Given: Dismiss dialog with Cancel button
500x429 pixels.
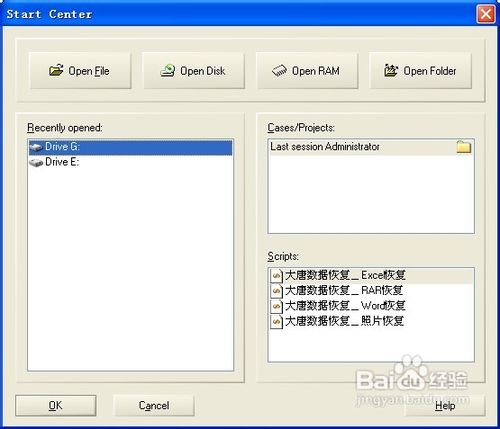Looking at the screenshot, I should coord(154,405).
